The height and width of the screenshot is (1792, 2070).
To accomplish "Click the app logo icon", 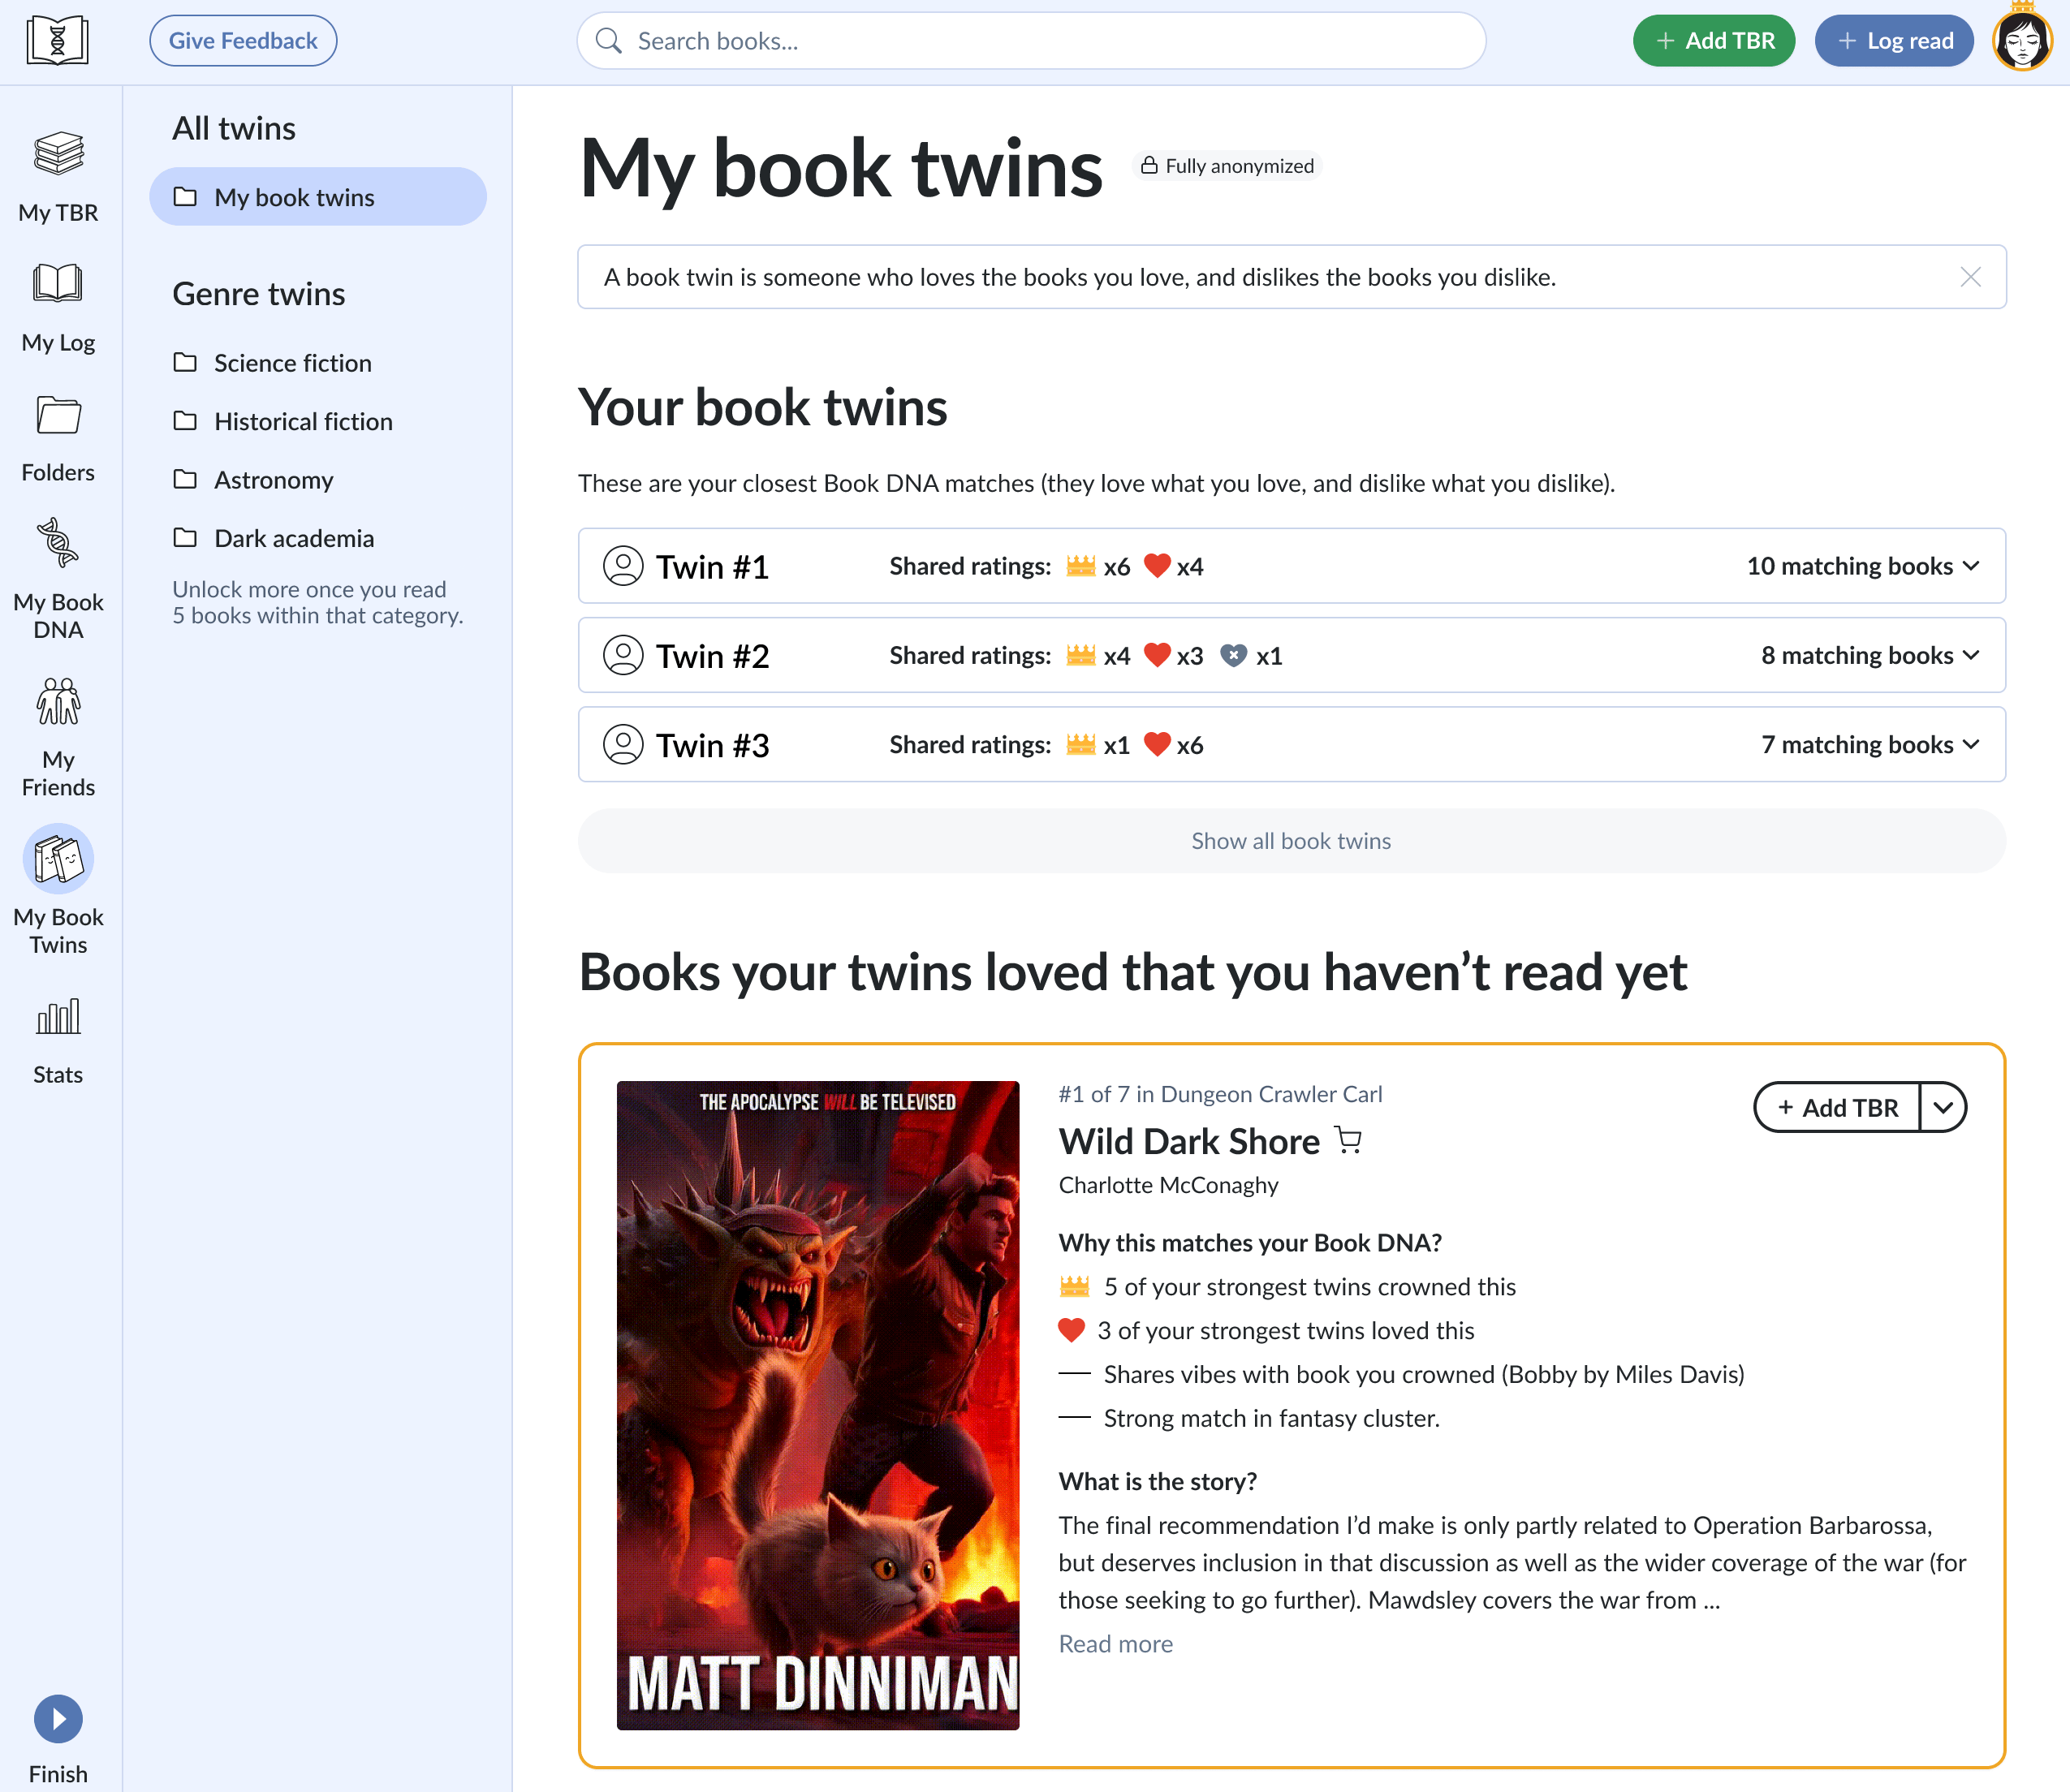I will [x=57, y=41].
